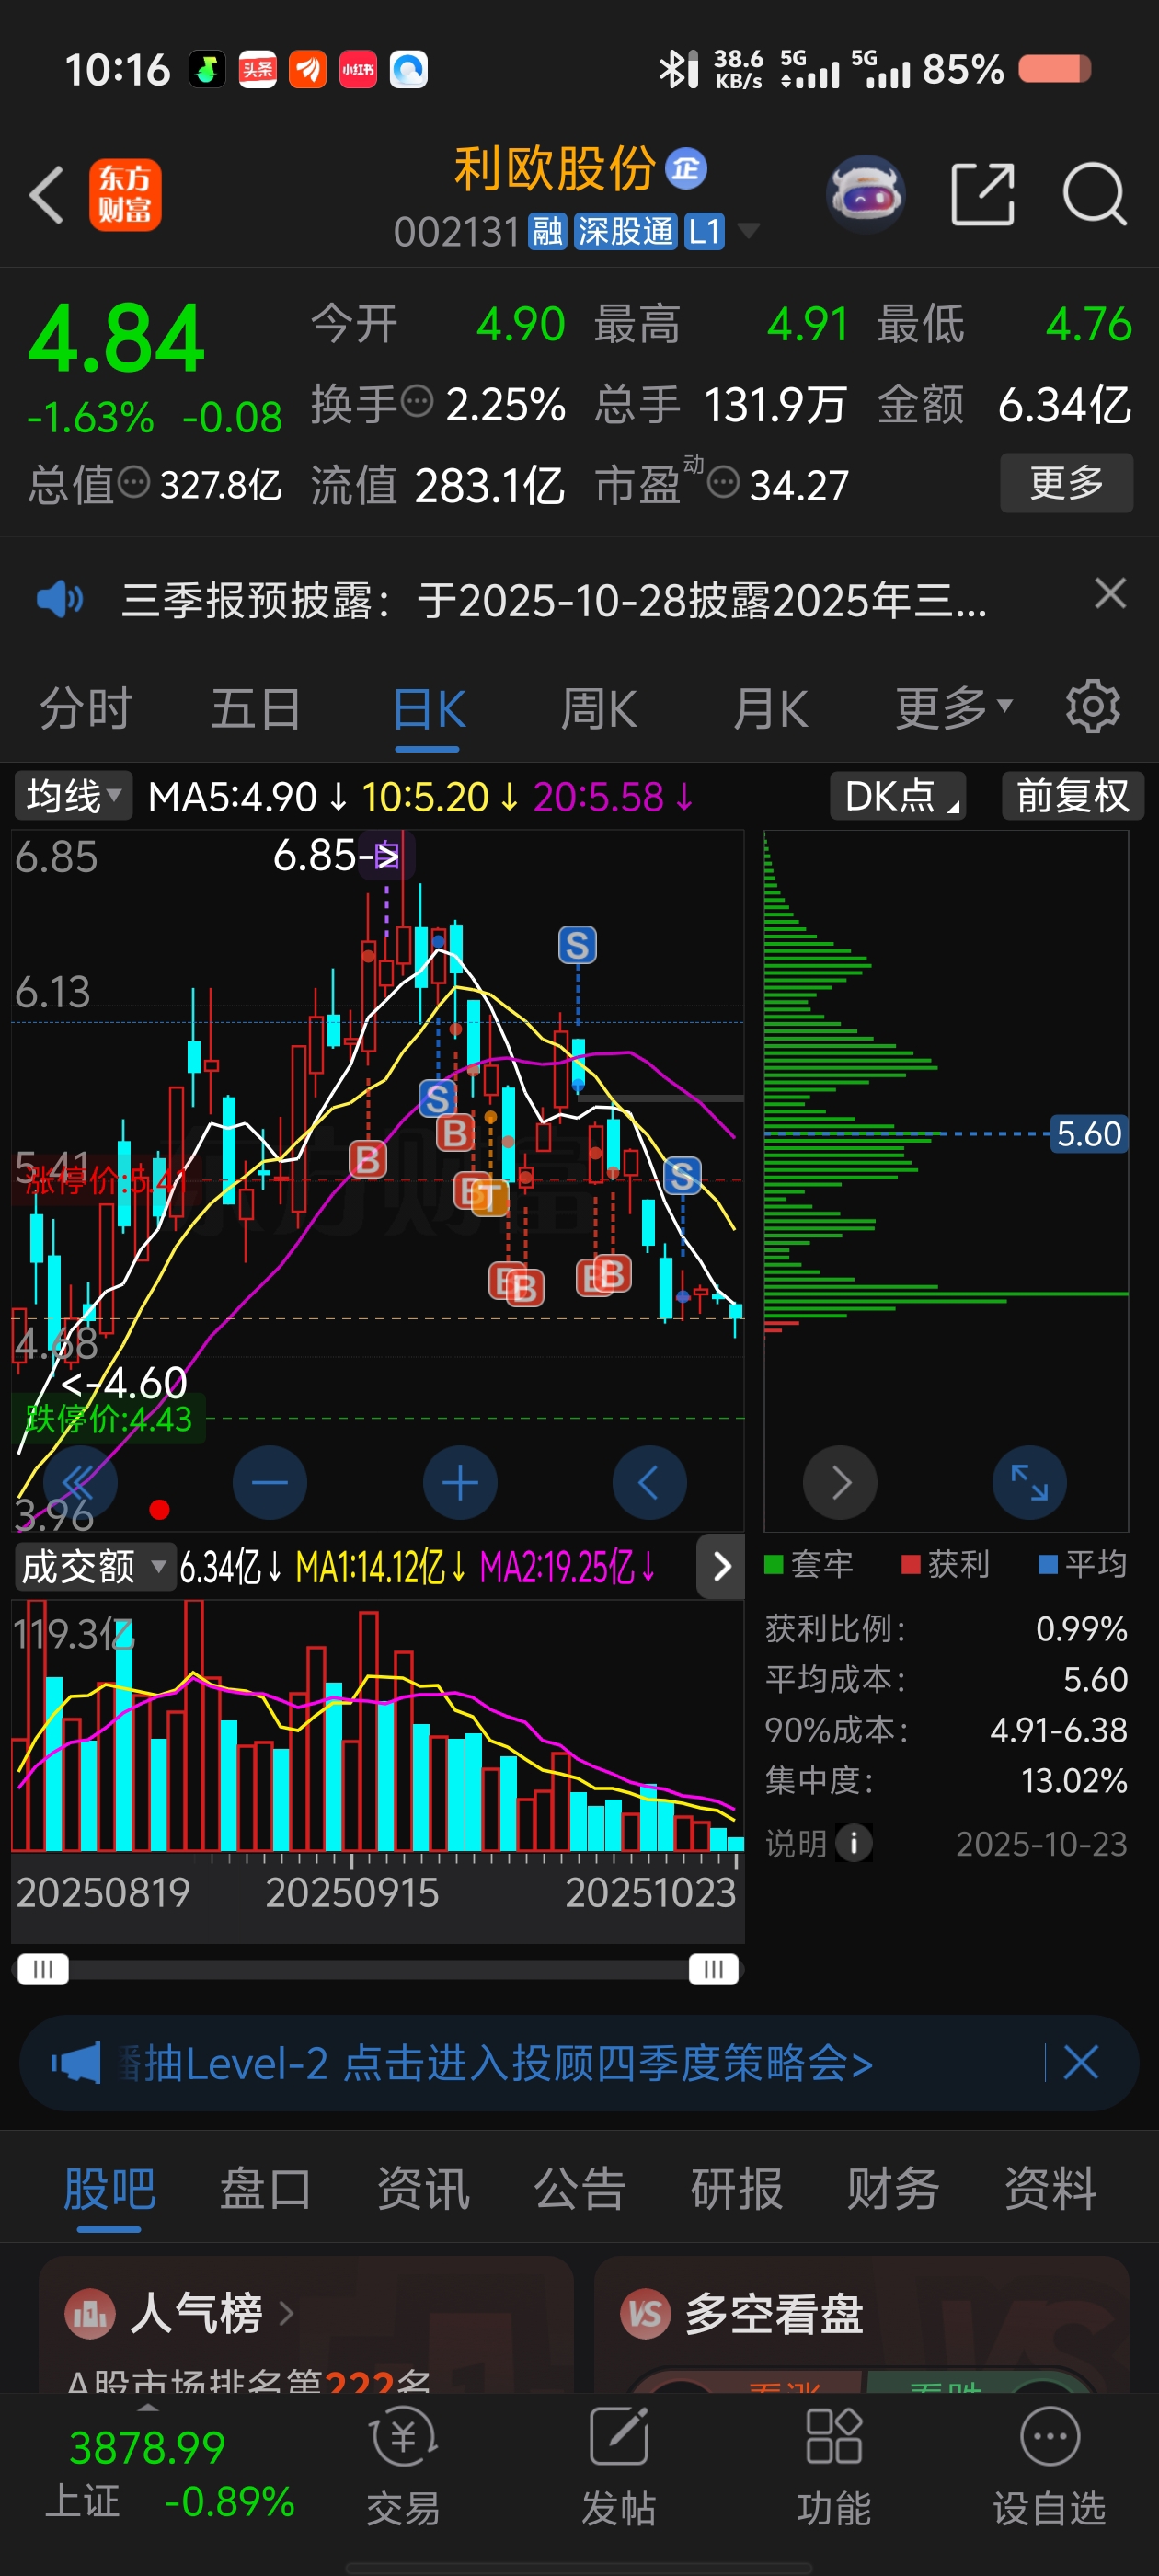Open the 资讯 tab

click(423, 2188)
